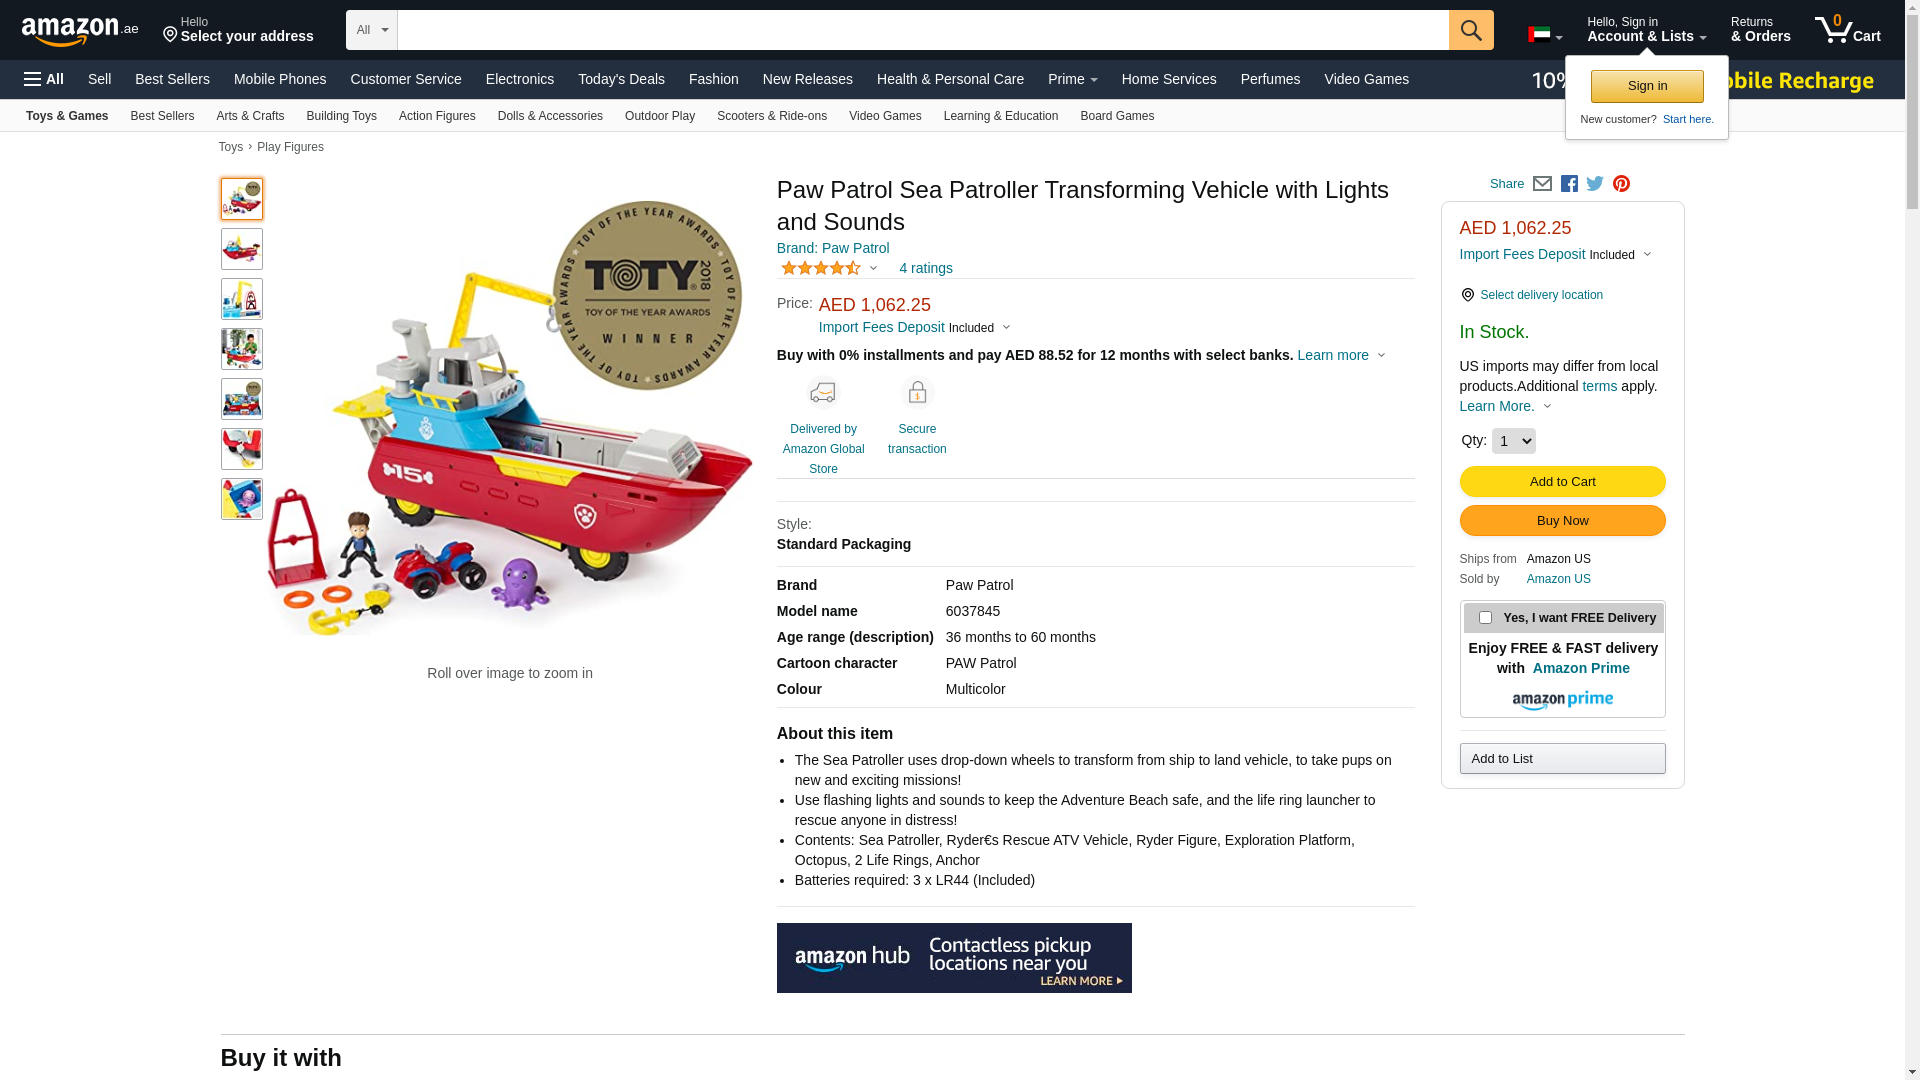Share product via email icon

click(1542, 184)
